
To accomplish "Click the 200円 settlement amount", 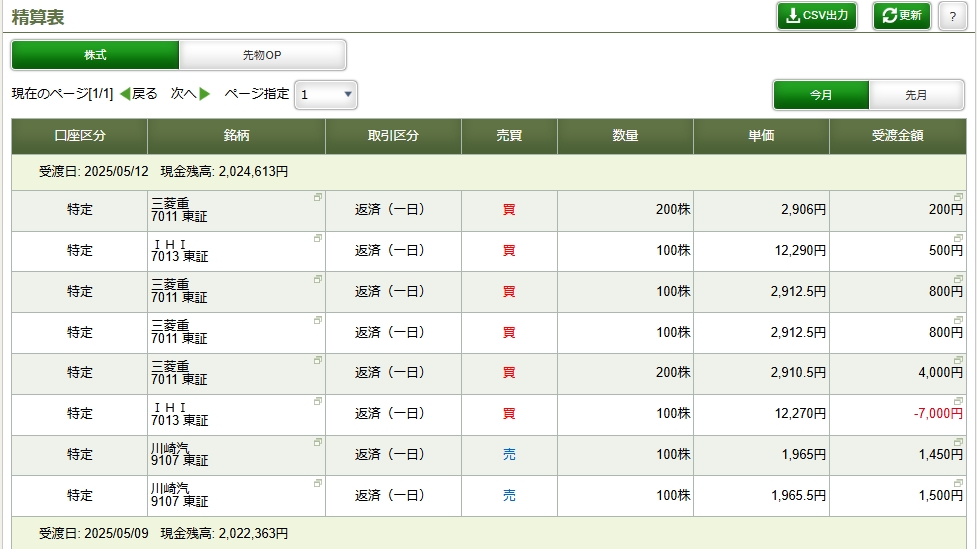I will pyautogui.click(x=945, y=210).
